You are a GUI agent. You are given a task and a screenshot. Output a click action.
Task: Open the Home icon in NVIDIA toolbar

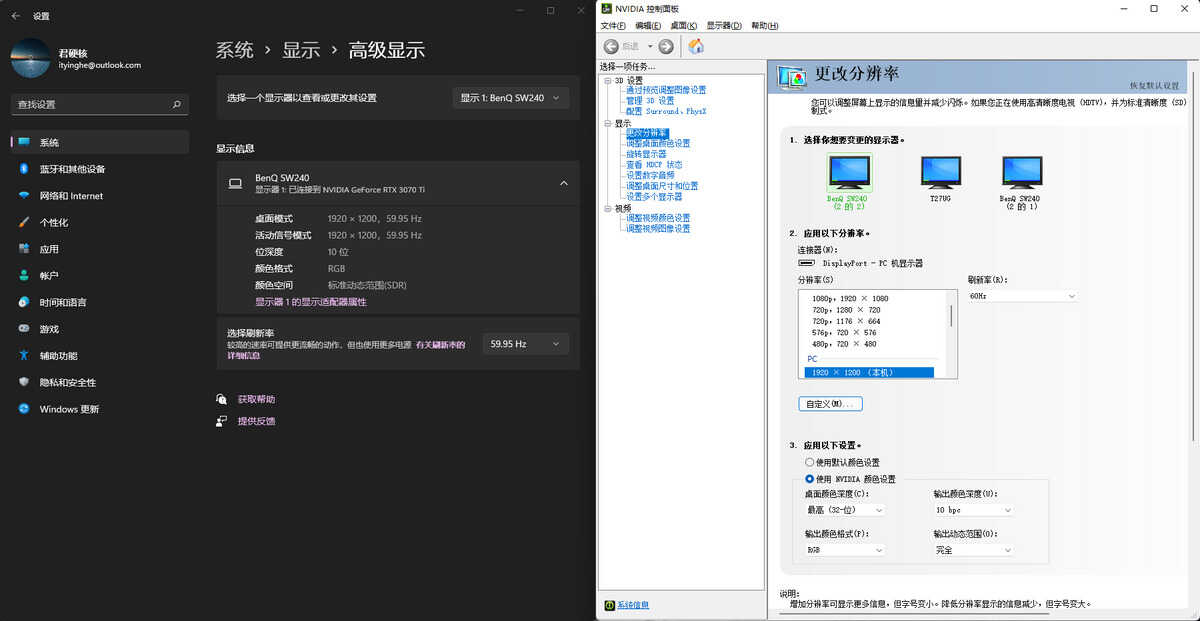pos(696,46)
